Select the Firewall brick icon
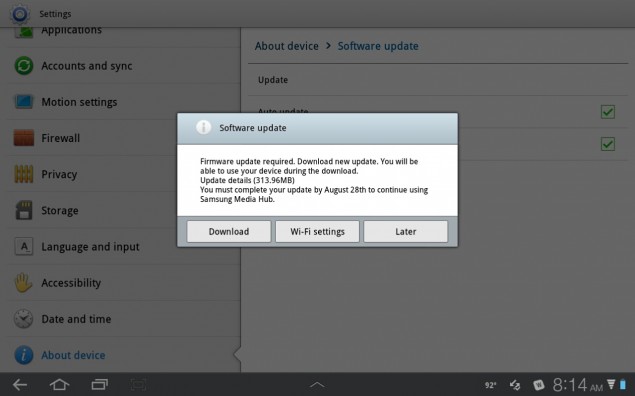 (24, 138)
